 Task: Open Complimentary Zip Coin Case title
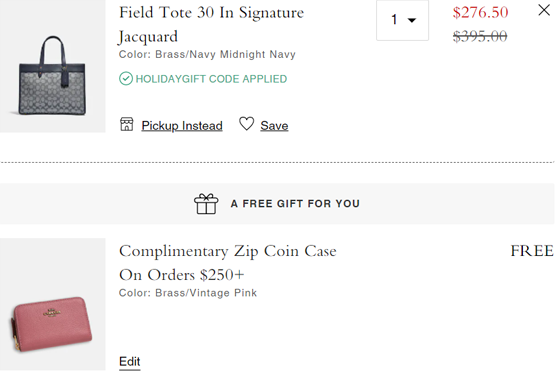pos(228,263)
